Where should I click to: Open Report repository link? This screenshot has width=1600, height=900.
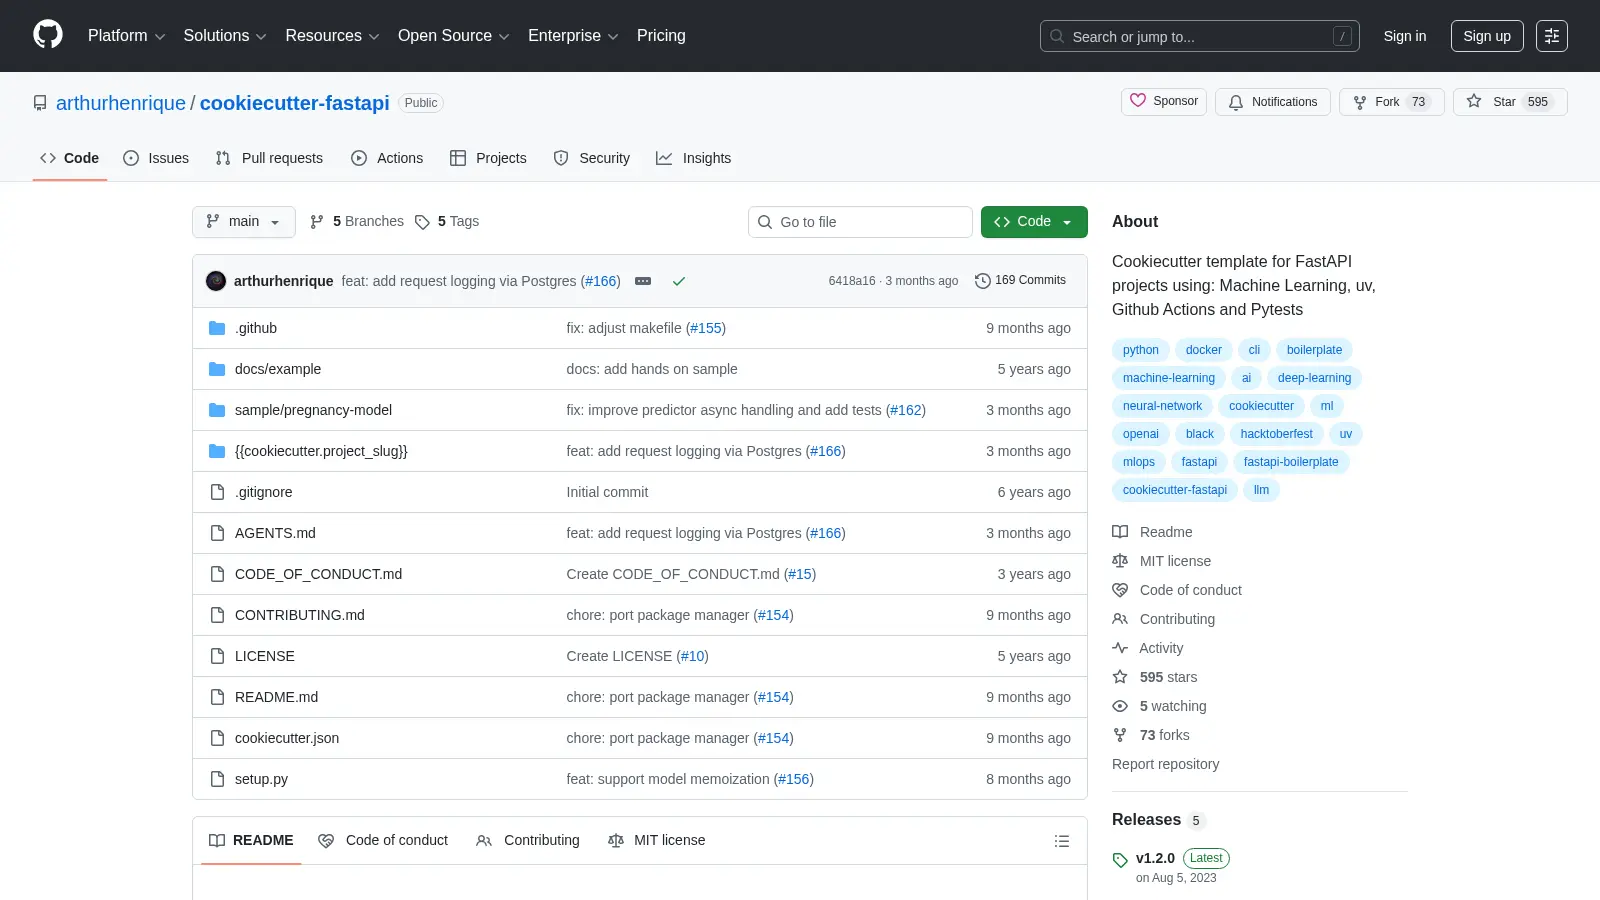tap(1166, 764)
